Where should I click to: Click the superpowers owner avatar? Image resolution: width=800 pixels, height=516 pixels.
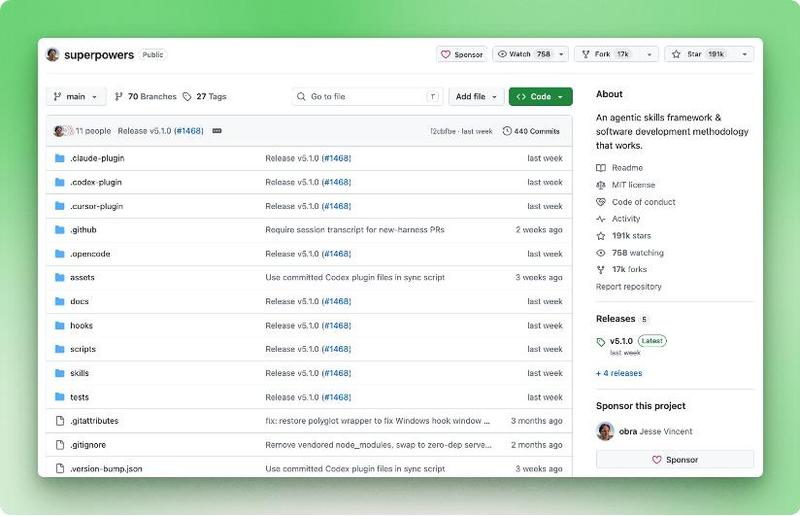[x=53, y=54]
